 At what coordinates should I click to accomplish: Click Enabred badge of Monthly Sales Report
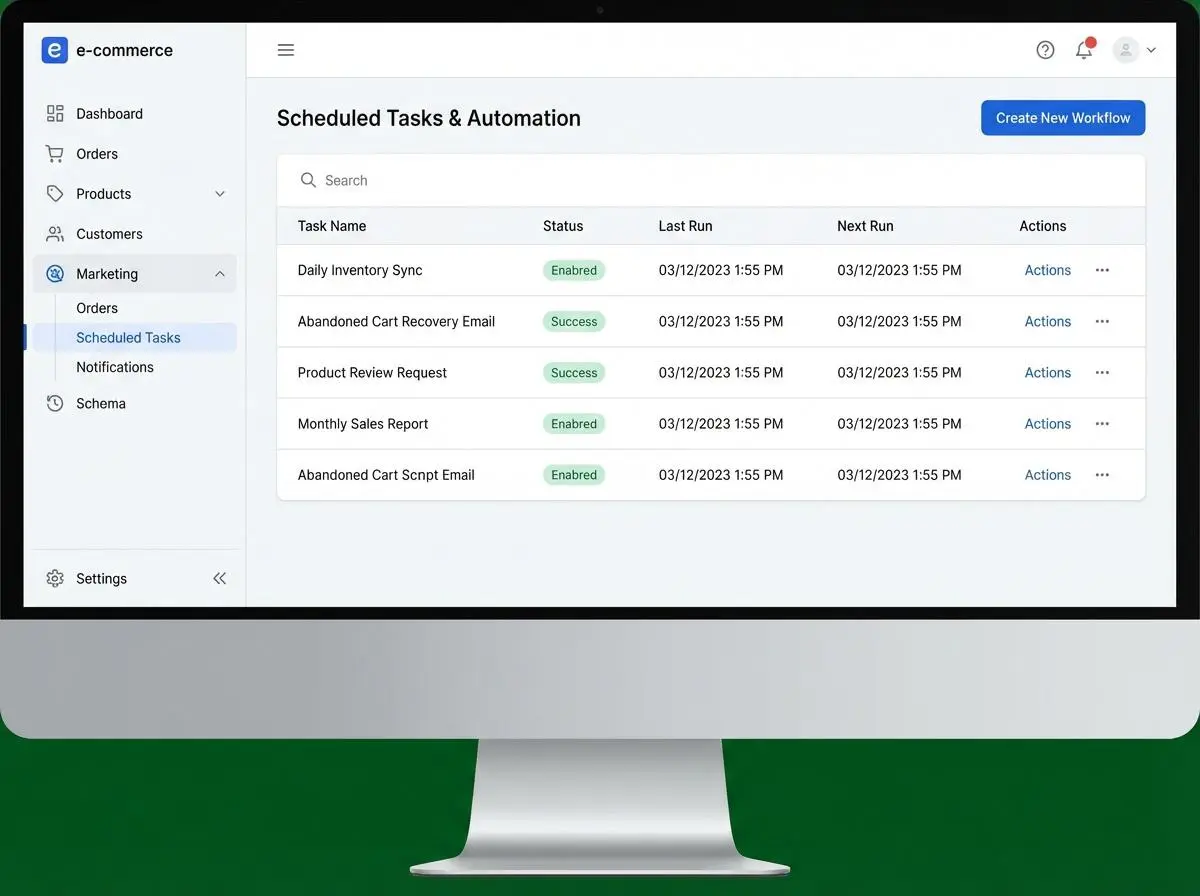coord(574,424)
